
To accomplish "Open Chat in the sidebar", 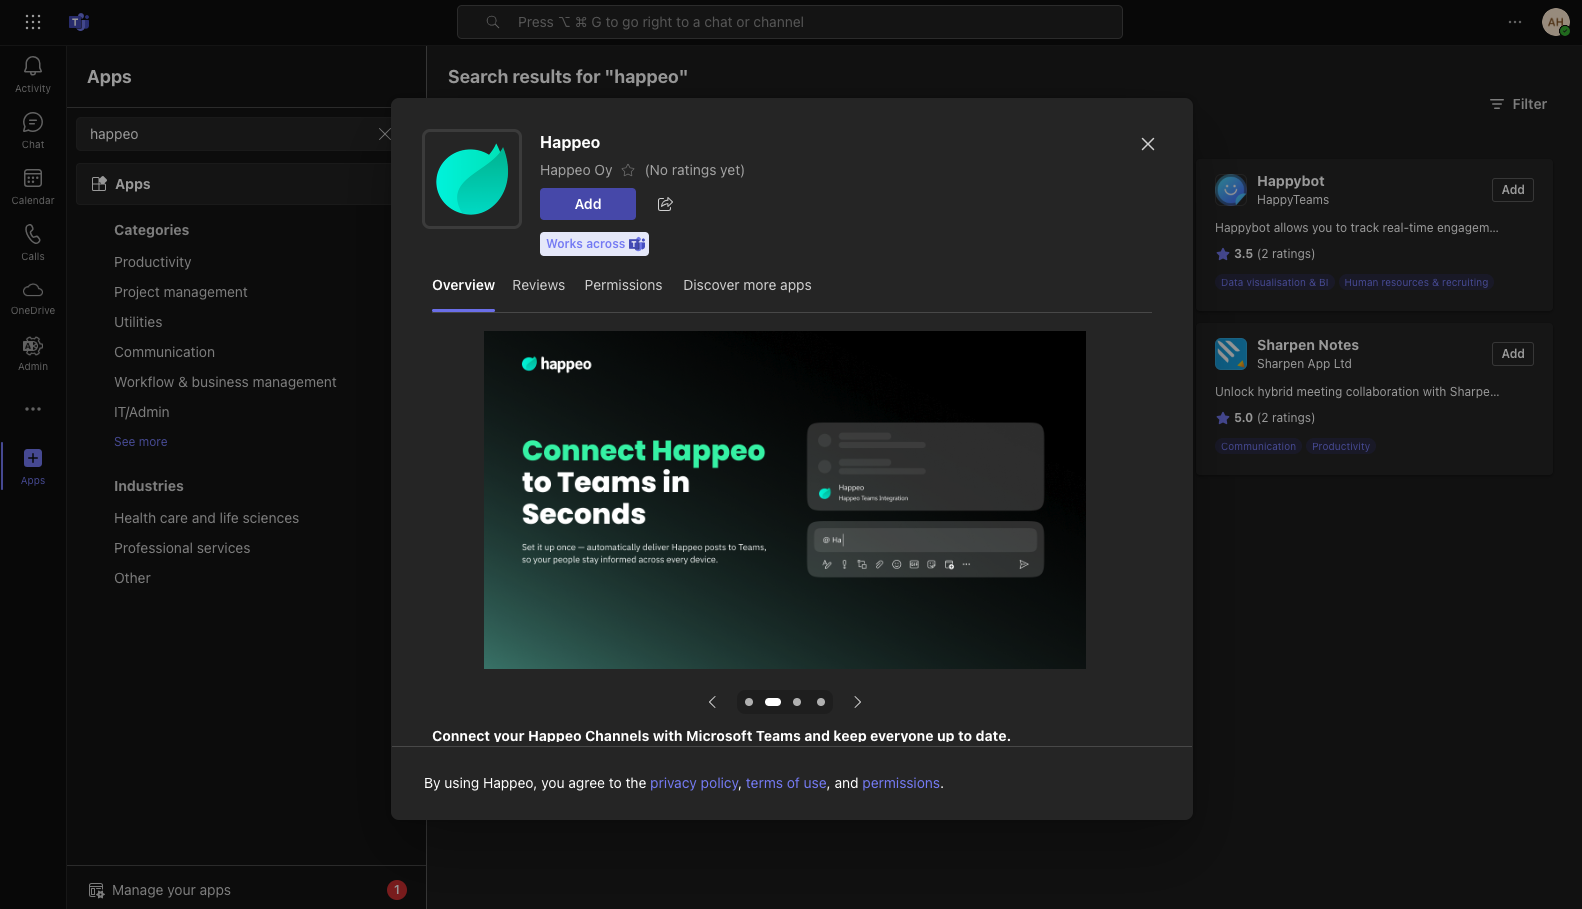I will [33, 130].
